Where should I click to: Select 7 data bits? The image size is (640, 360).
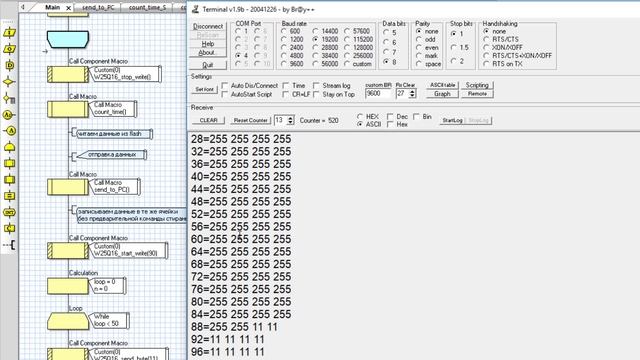(x=386, y=52)
